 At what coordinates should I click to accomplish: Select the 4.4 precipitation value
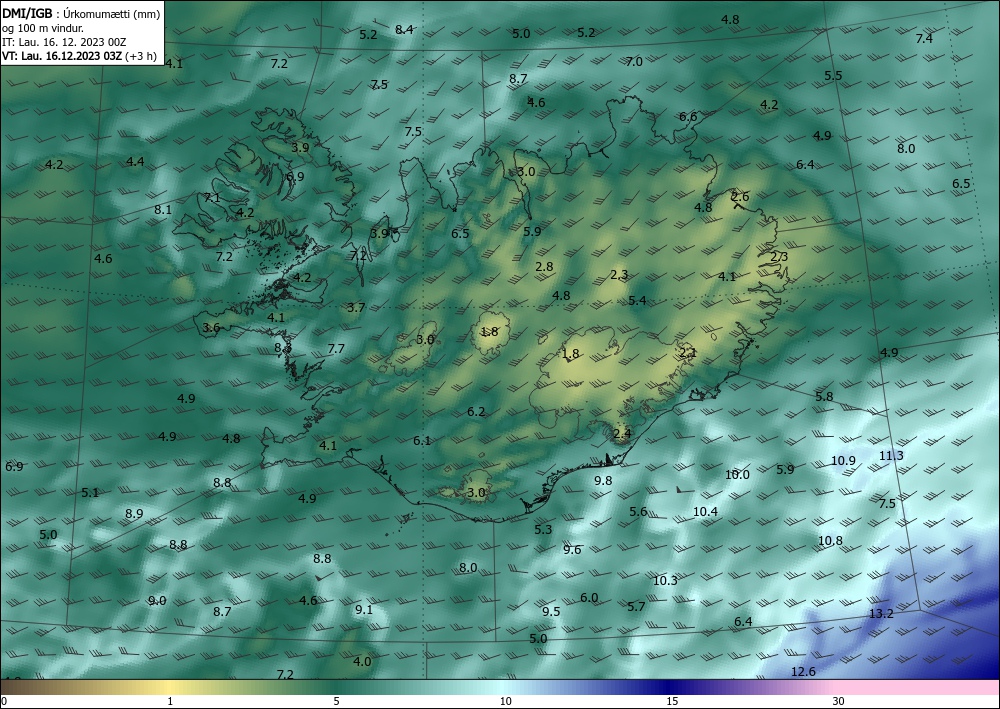pos(135,162)
